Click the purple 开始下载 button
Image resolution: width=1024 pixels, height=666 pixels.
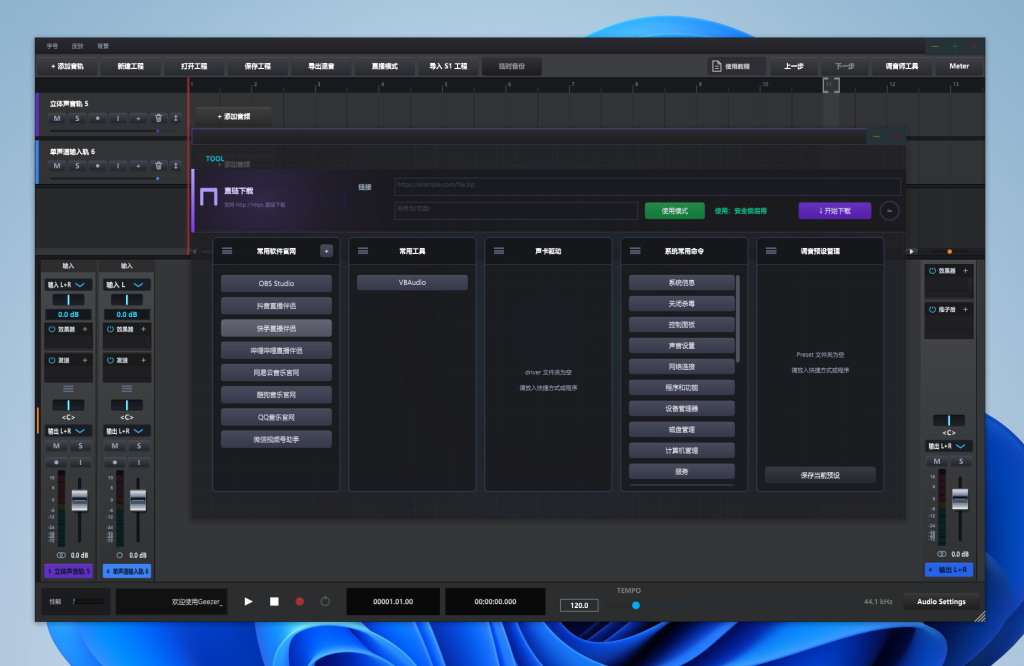[835, 211]
